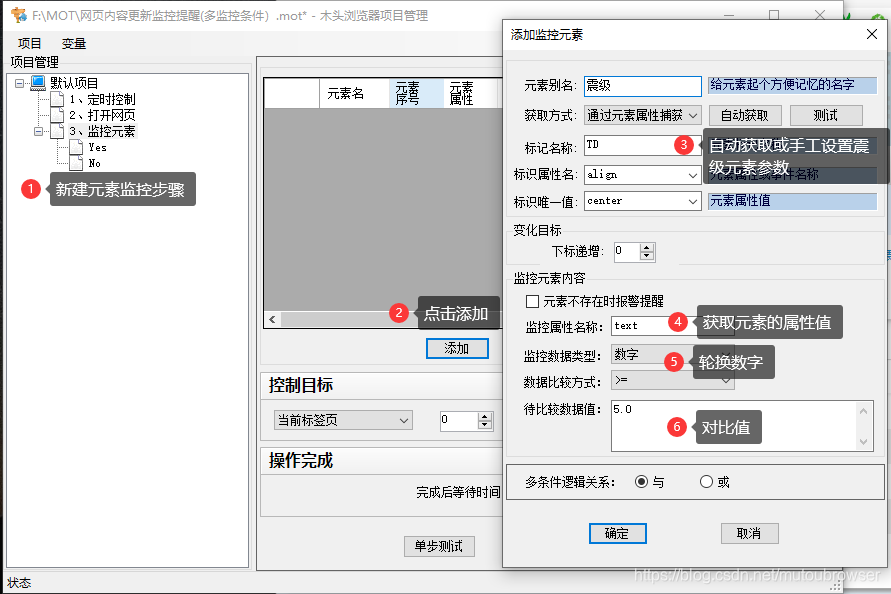Image resolution: width=891 pixels, height=594 pixels.
Task: Decrease the 控制目标 spinner value
Action: [x=485, y=425]
